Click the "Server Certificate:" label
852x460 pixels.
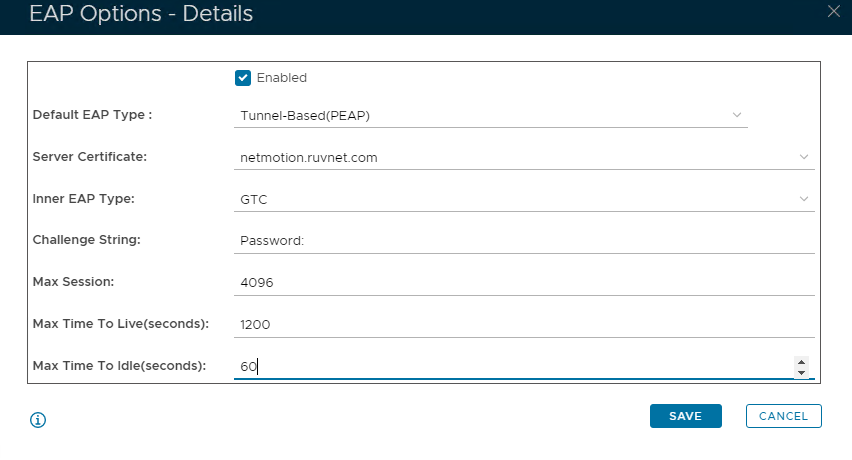coord(90,156)
